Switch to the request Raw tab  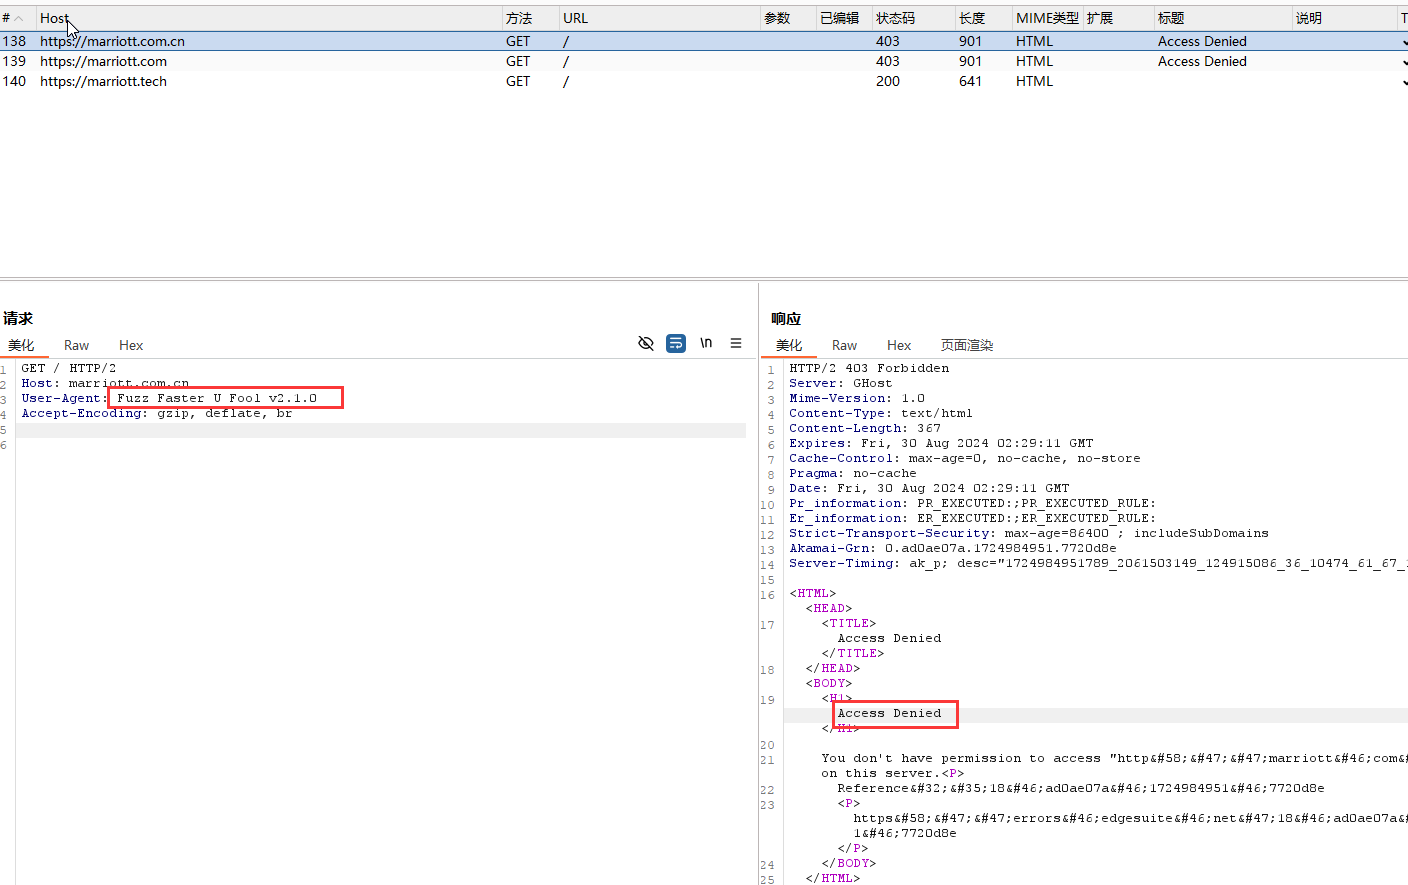tap(76, 345)
